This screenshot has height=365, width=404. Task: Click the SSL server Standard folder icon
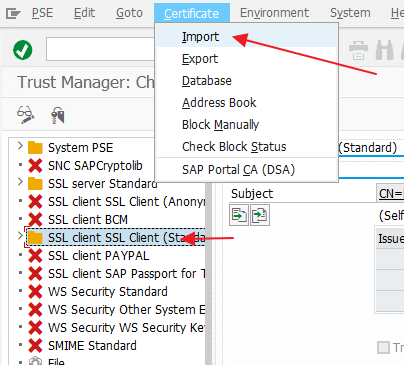click(x=35, y=184)
